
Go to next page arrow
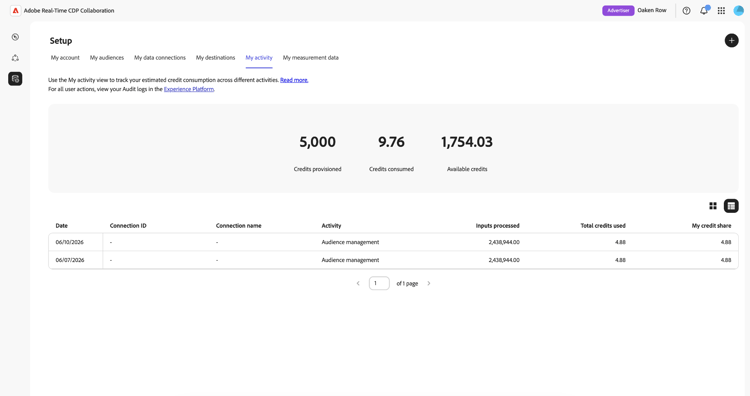point(429,283)
